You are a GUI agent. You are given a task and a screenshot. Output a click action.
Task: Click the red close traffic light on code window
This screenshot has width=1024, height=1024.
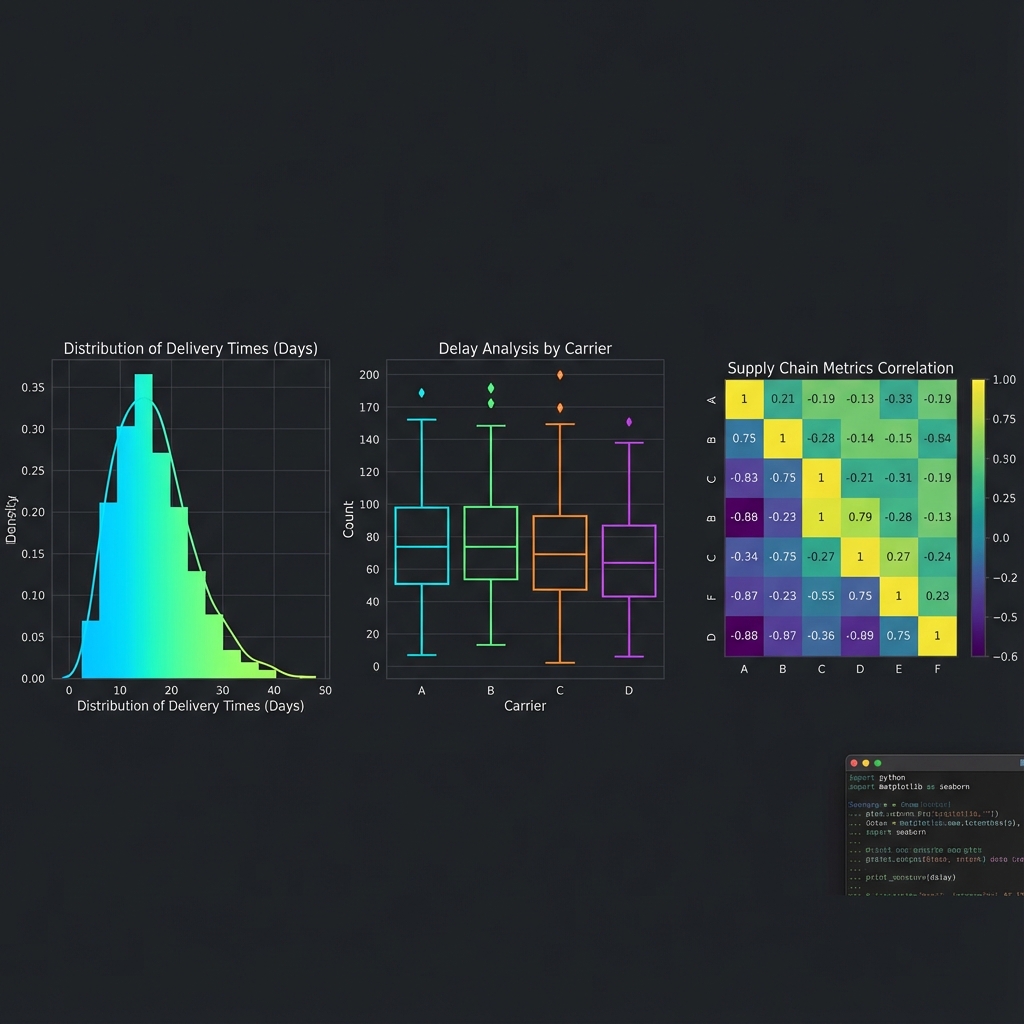tap(854, 763)
